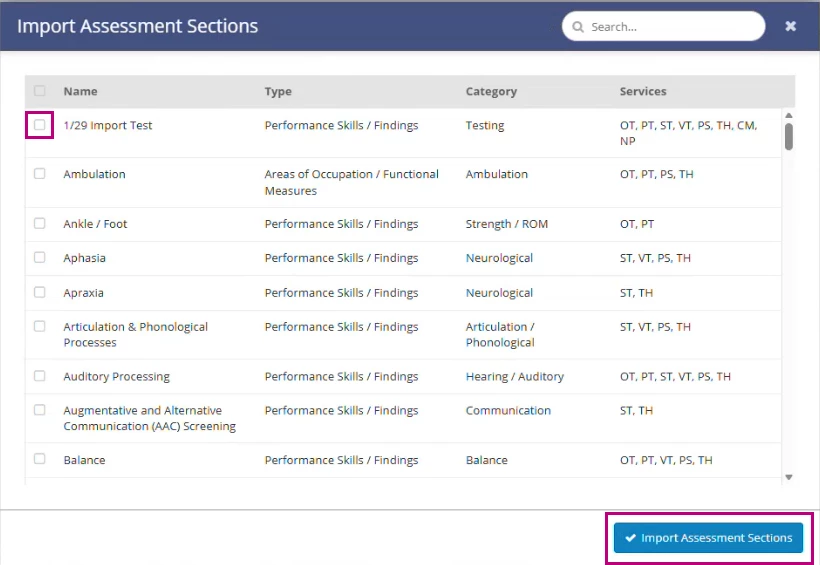Click Balance's services OT, PT, VT, PS, TH
820x565 pixels.
pyautogui.click(x=666, y=460)
